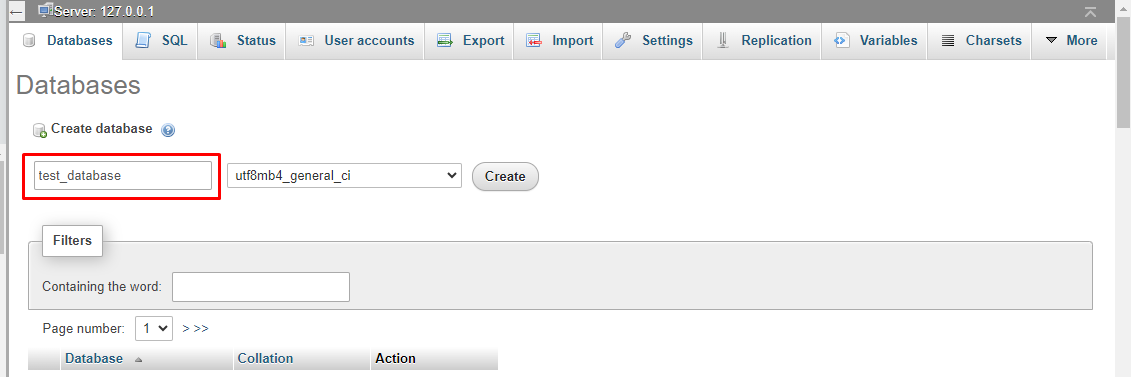Image resolution: width=1131 pixels, height=377 pixels.
Task: Click the Settings wrench icon
Action: [622, 40]
